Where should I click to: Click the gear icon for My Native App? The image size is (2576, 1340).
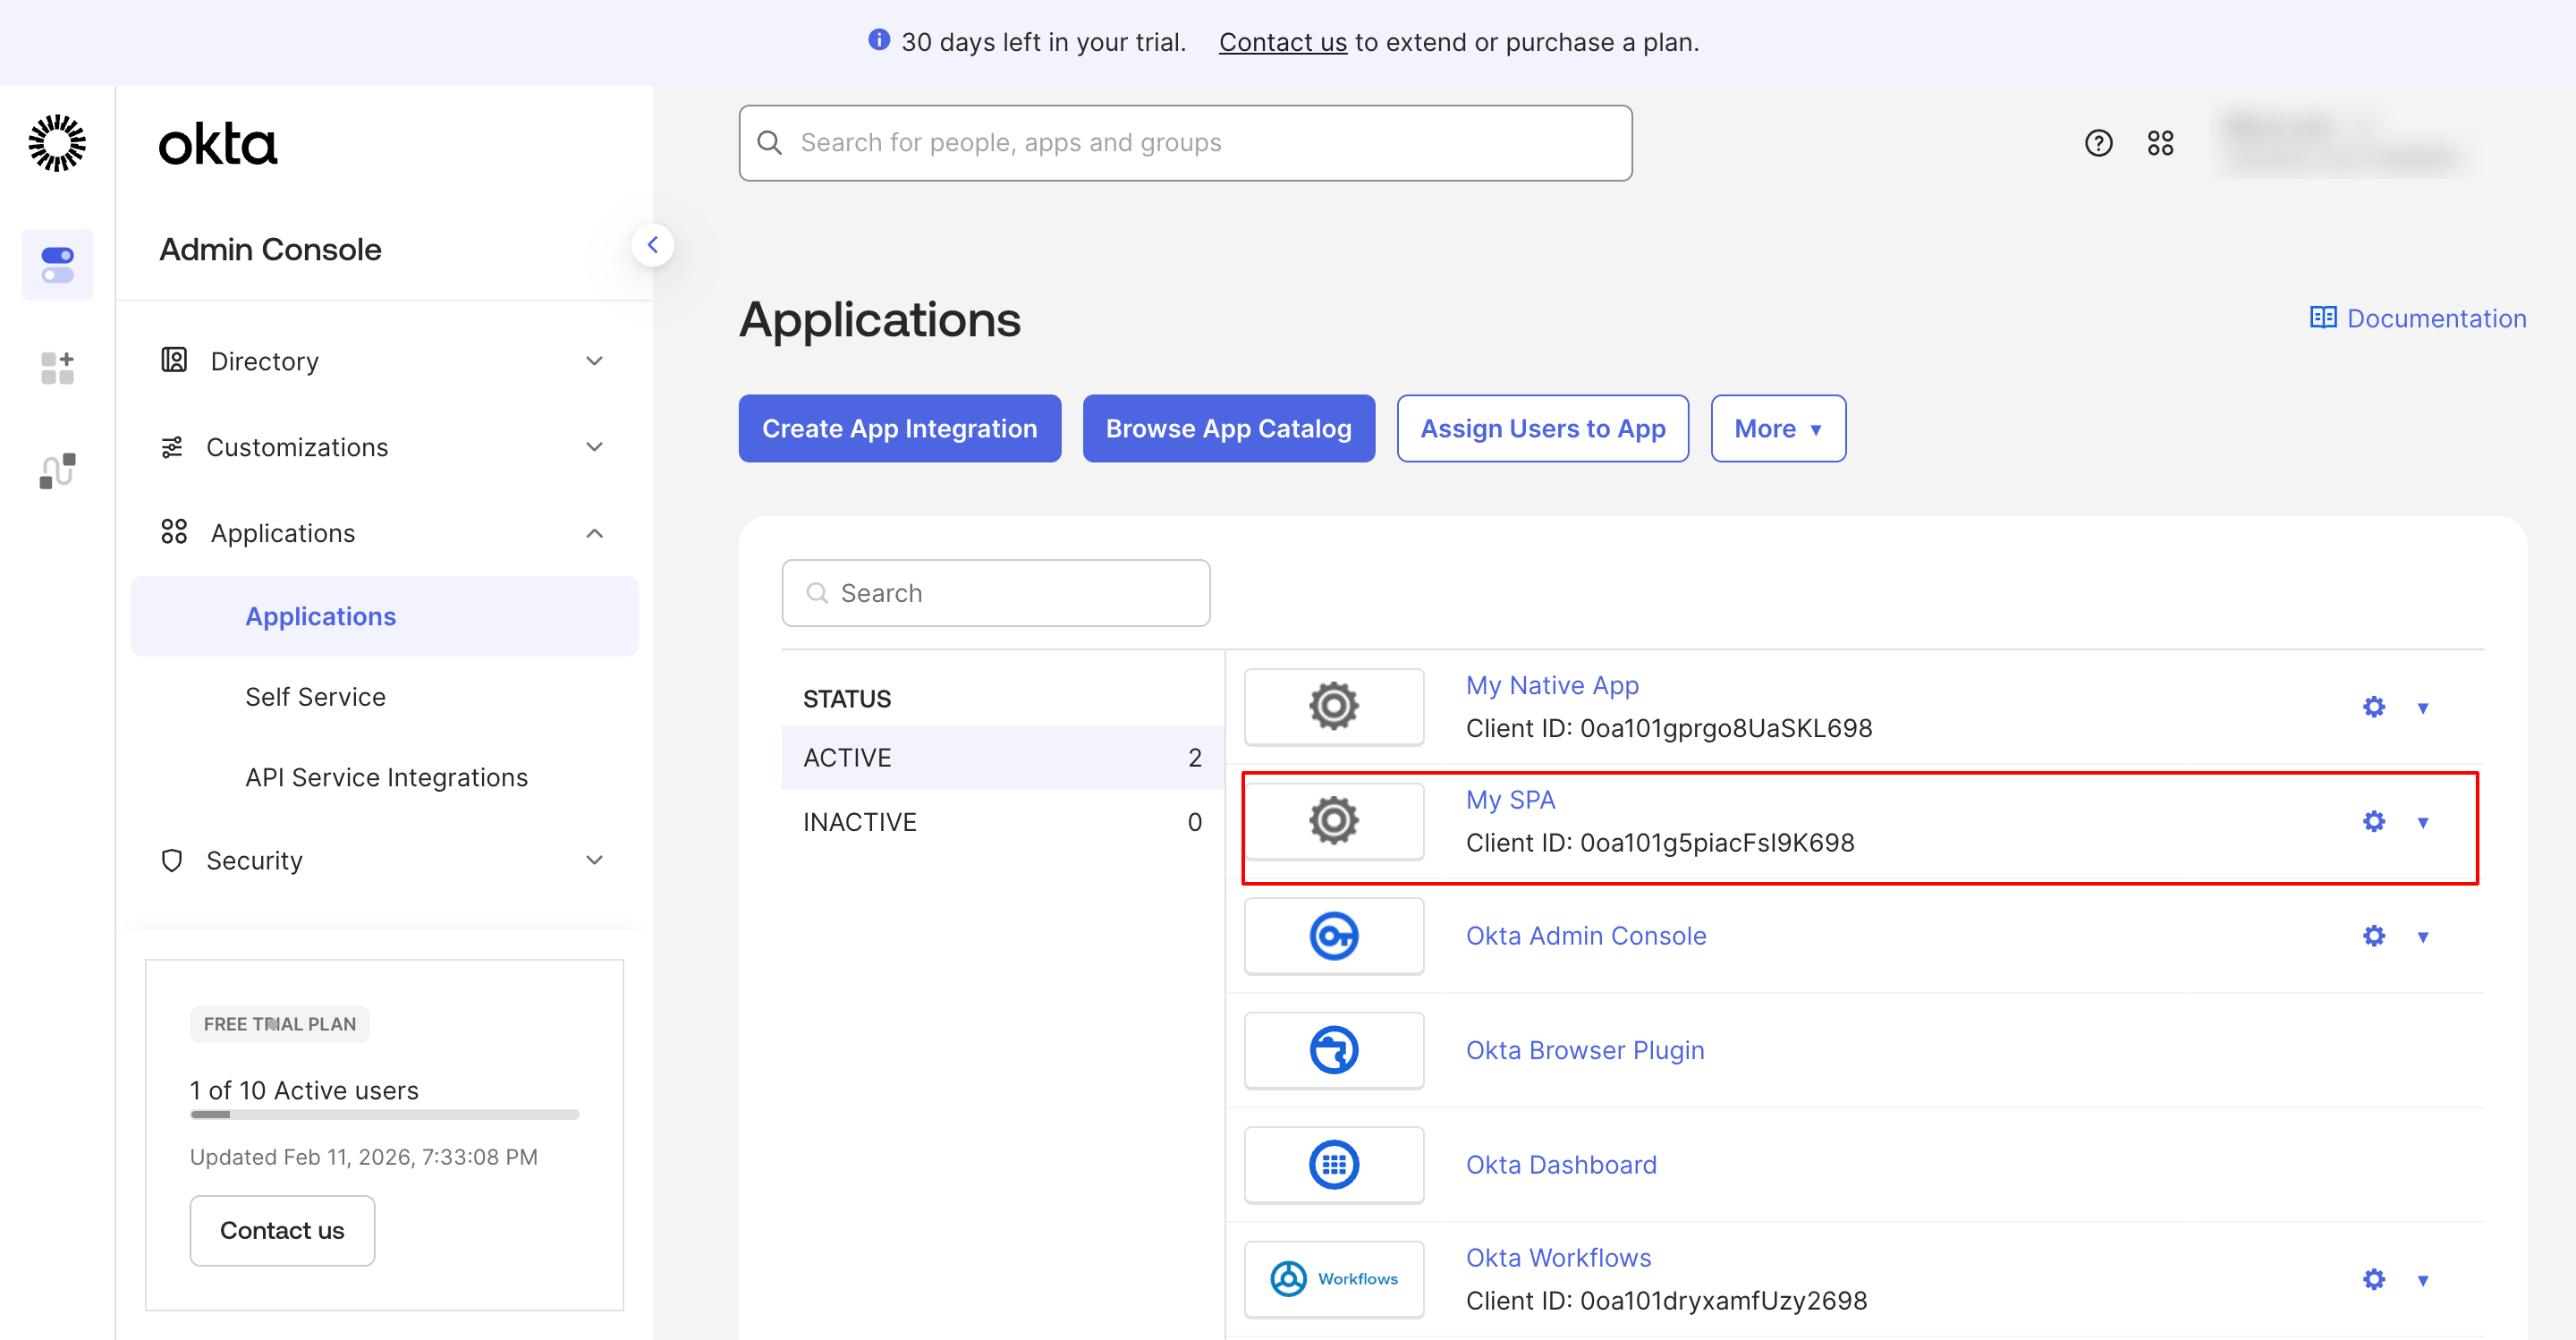[x=2373, y=707]
